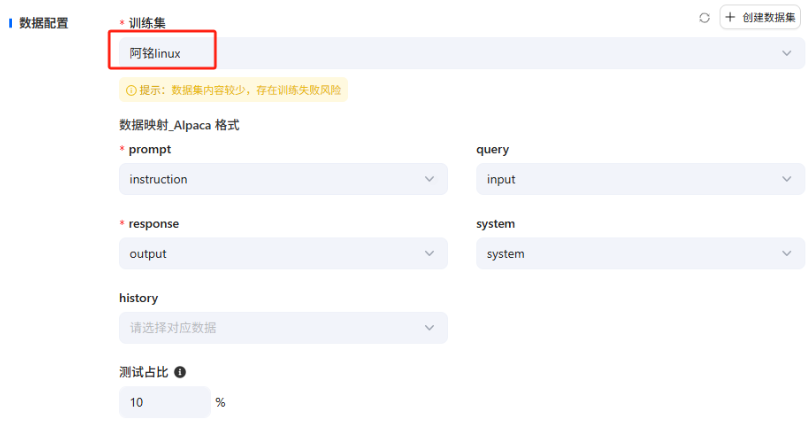Screen dimensions: 810x429
Task: Click the 数据映射_Alpaca 格式 label
Action: tap(179, 126)
